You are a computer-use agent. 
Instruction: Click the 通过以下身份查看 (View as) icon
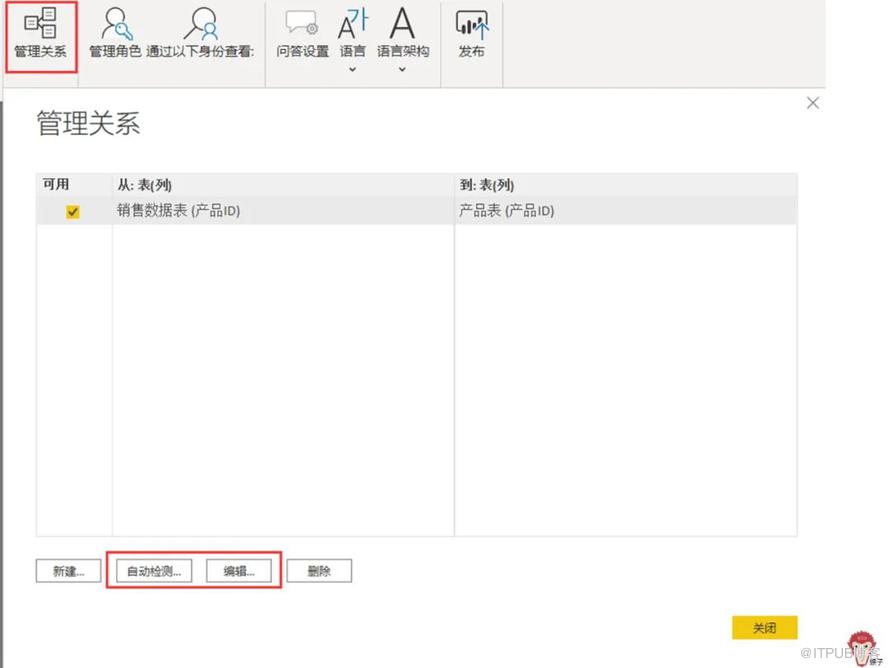click(x=203, y=24)
